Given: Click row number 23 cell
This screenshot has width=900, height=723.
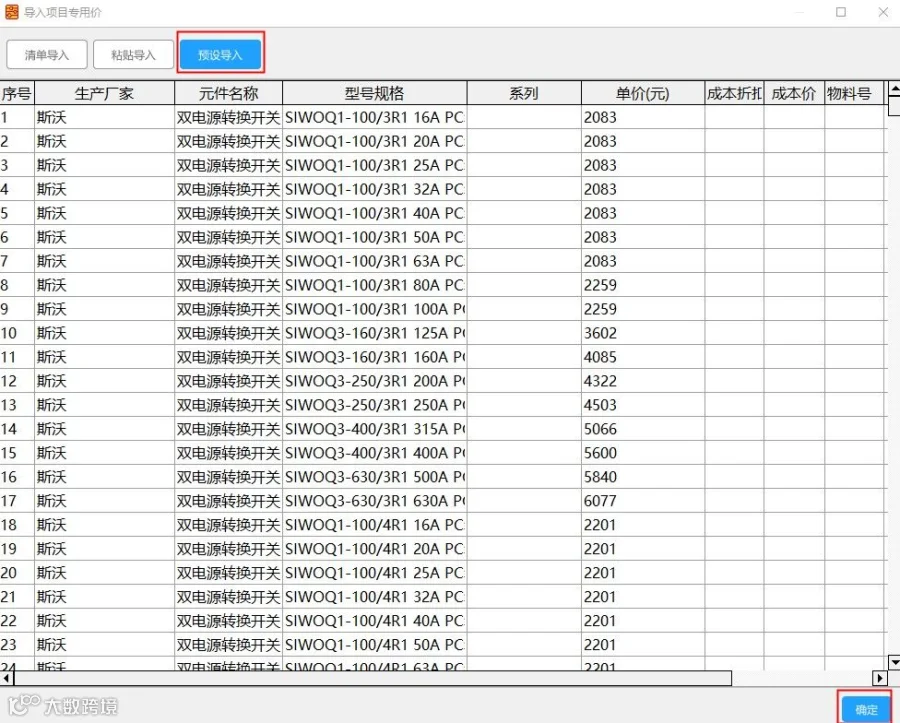Looking at the screenshot, I should coord(17,645).
